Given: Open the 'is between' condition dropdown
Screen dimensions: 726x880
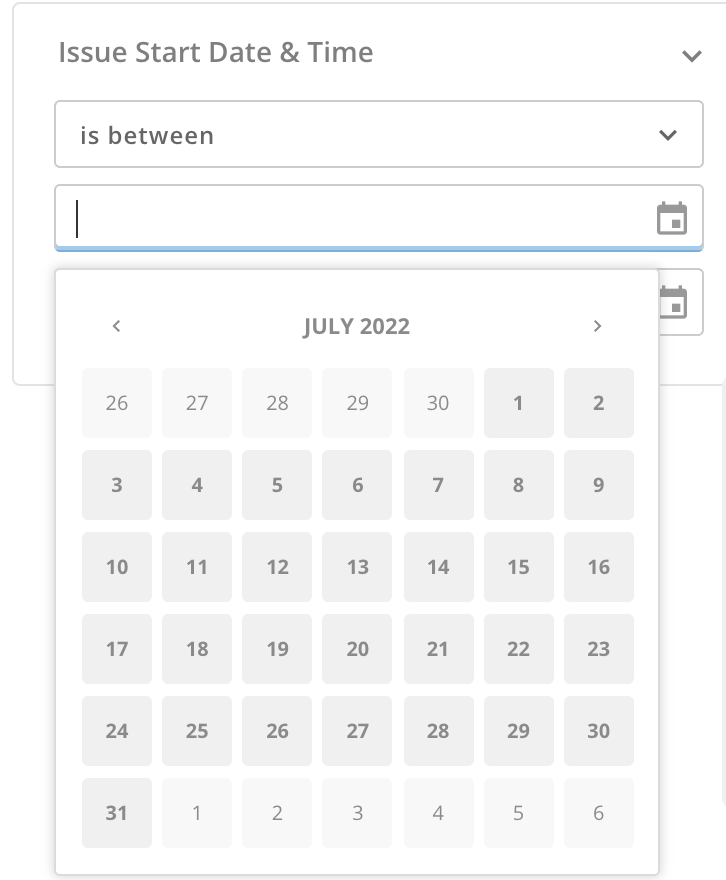Looking at the screenshot, I should tap(378, 134).
